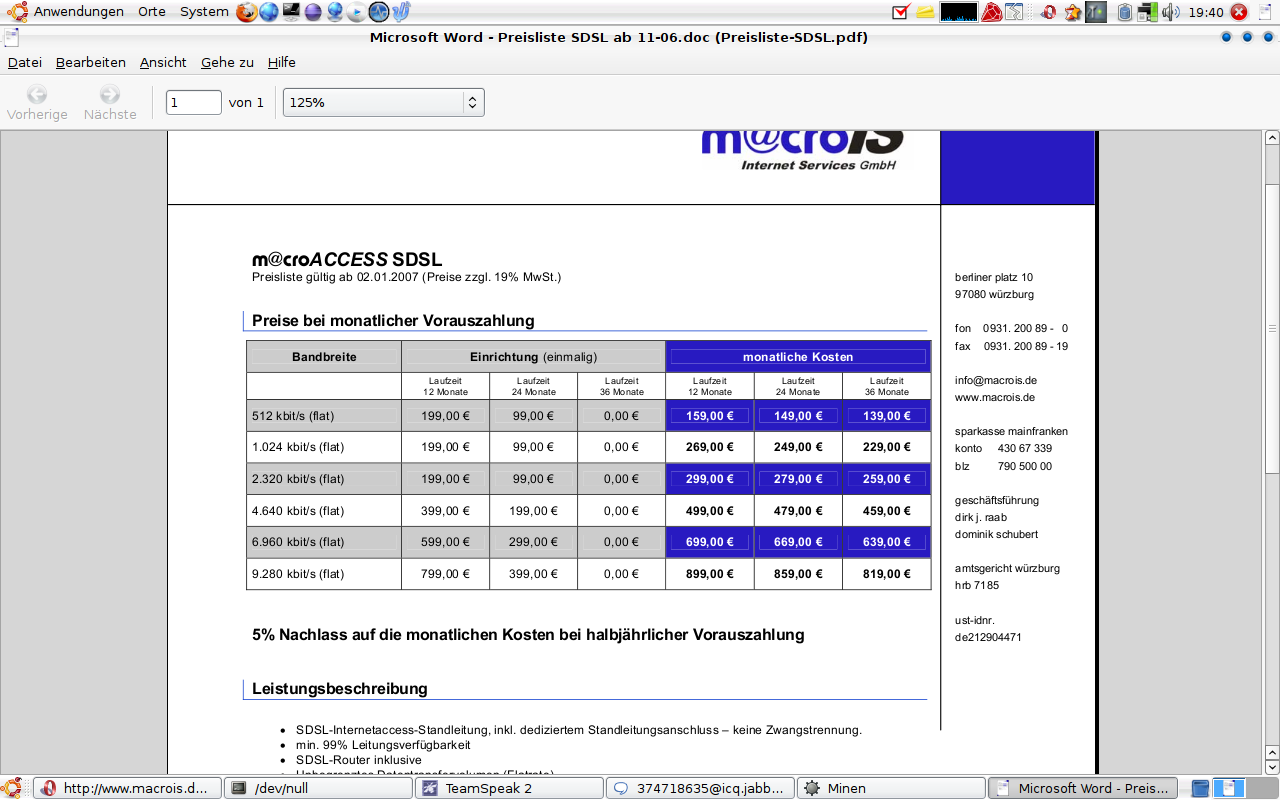Click the info@macrois.de text
Screen dimensions: 1280x800
click(996, 380)
